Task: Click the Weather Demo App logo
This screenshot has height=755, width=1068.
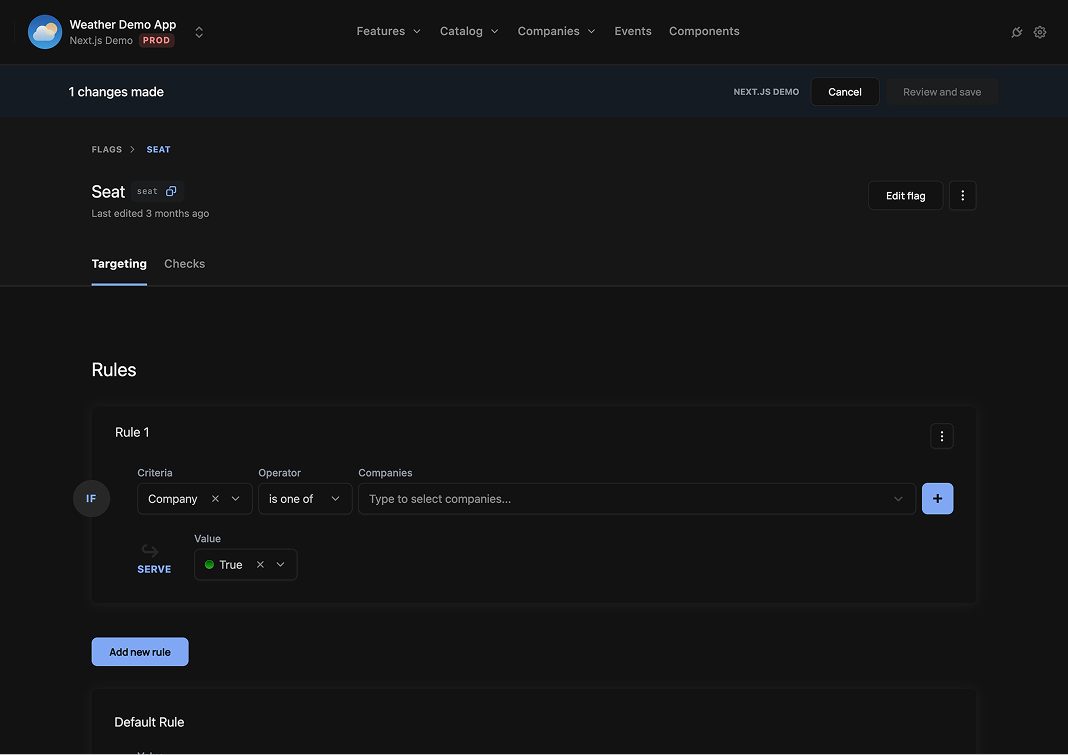Action: pyautogui.click(x=45, y=32)
